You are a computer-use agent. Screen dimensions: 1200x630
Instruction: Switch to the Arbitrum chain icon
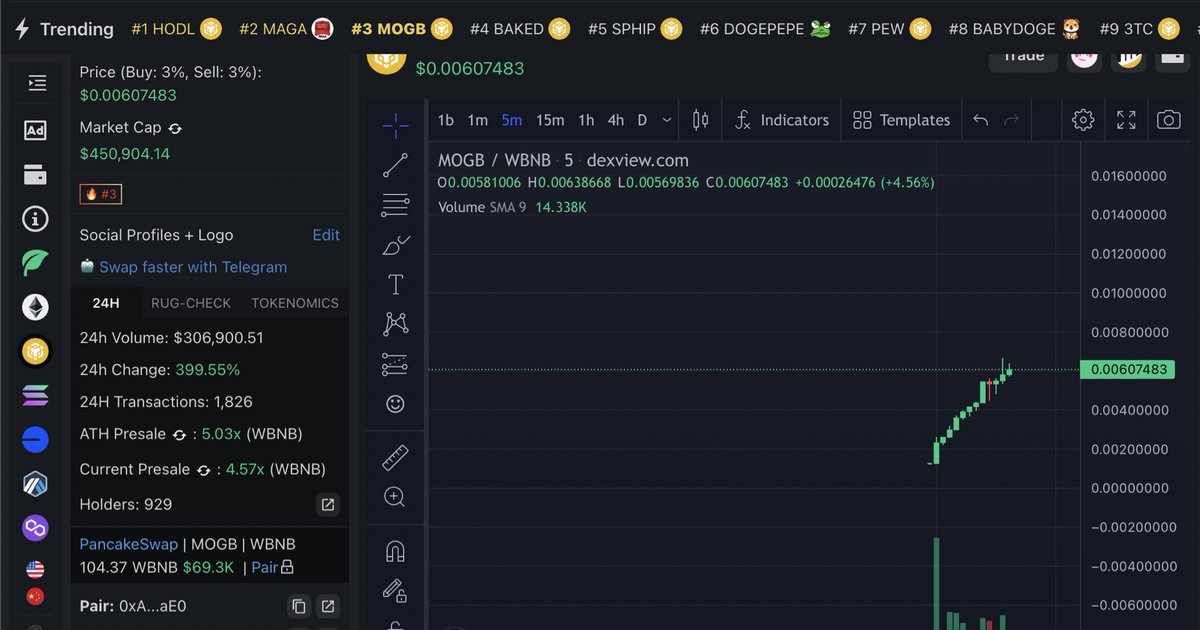click(36, 483)
